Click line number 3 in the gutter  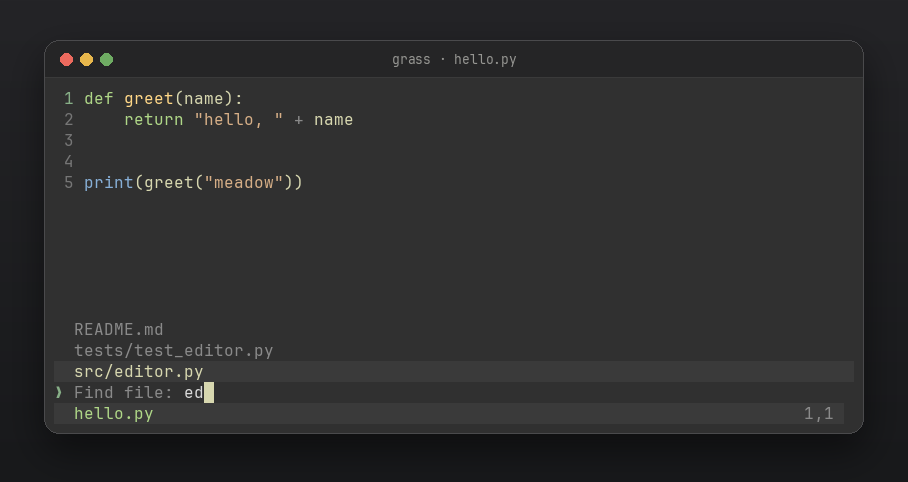pos(69,140)
